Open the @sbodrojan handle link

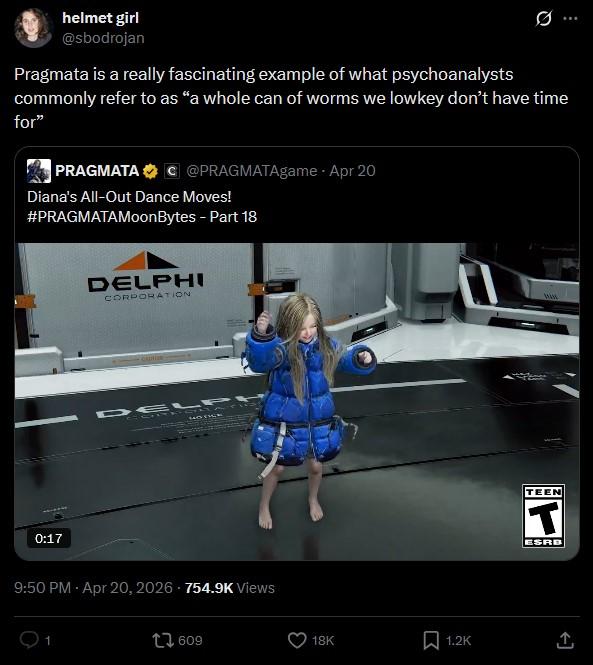pos(103,38)
